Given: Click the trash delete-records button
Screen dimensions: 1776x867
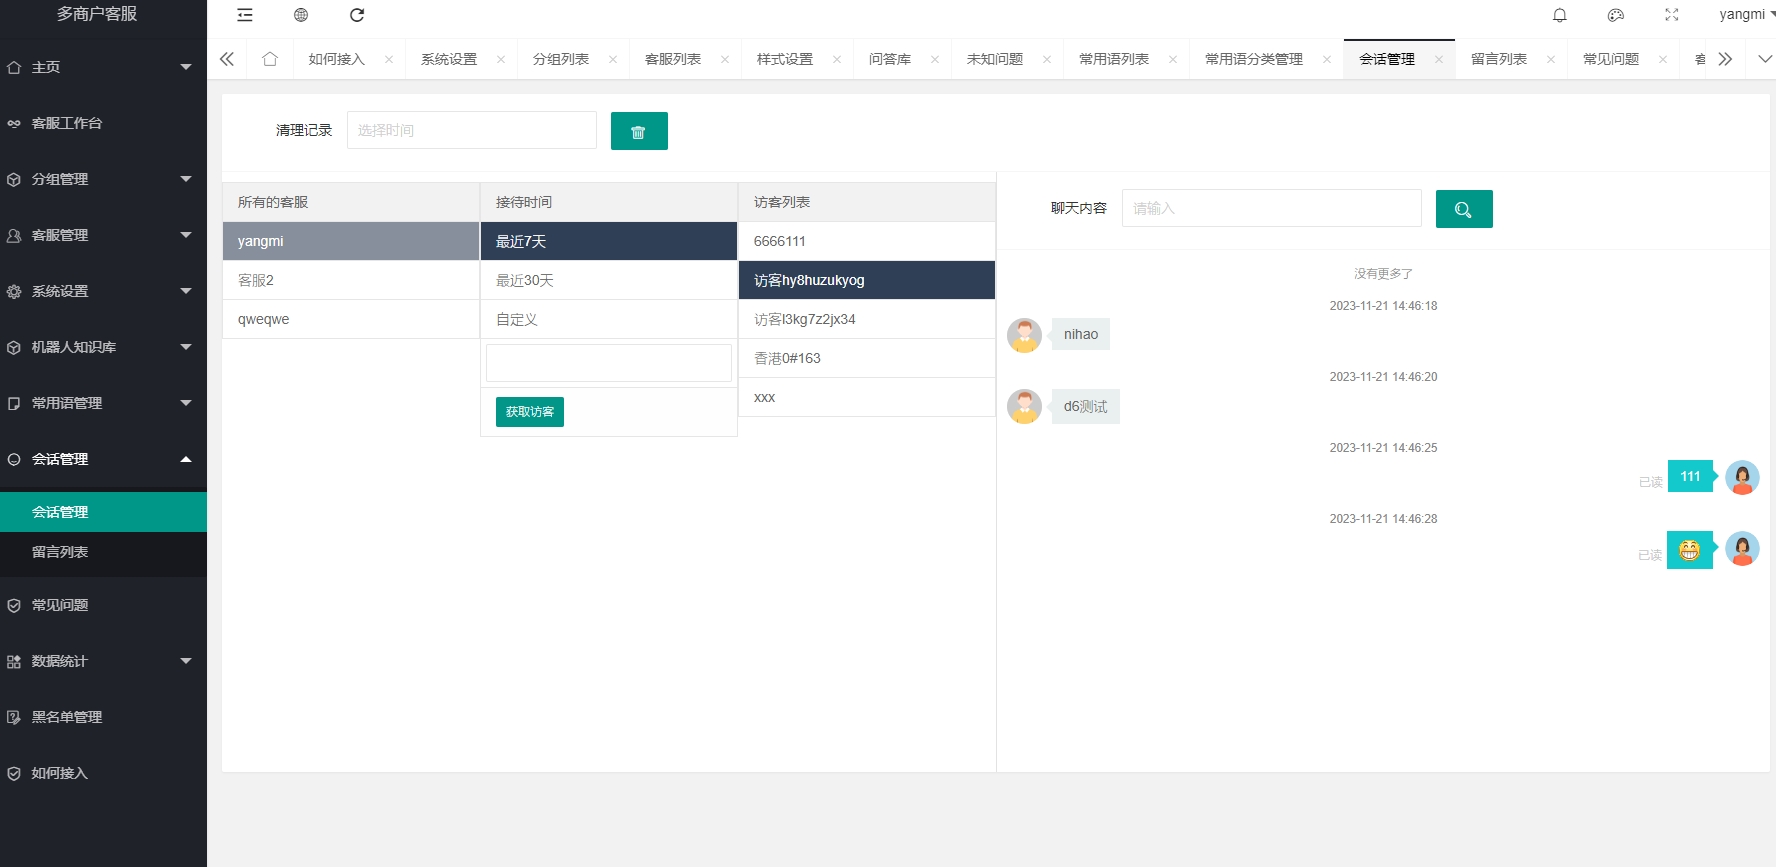Looking at the screenshot, I should 639,131.
